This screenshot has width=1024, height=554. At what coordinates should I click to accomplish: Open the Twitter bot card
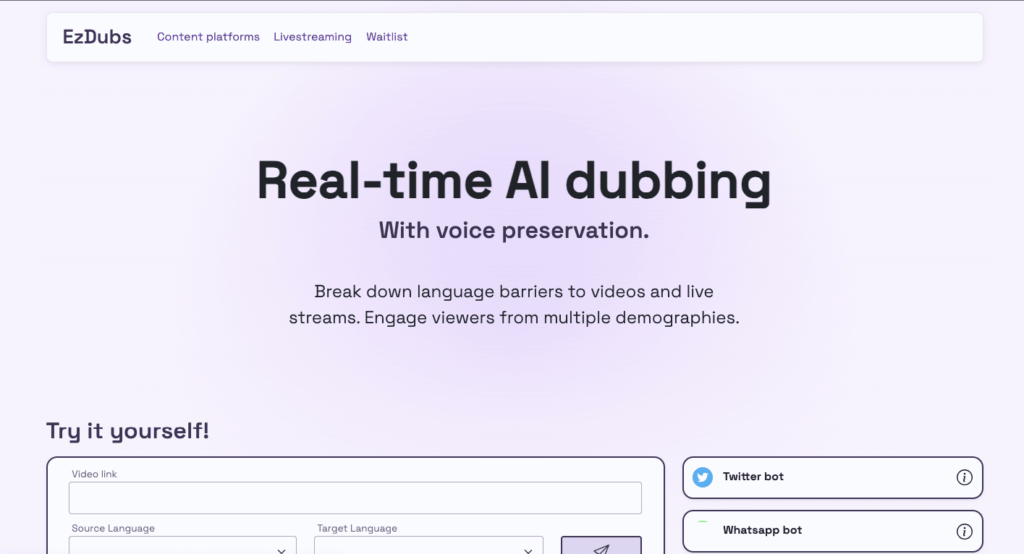tap(833, 478)
